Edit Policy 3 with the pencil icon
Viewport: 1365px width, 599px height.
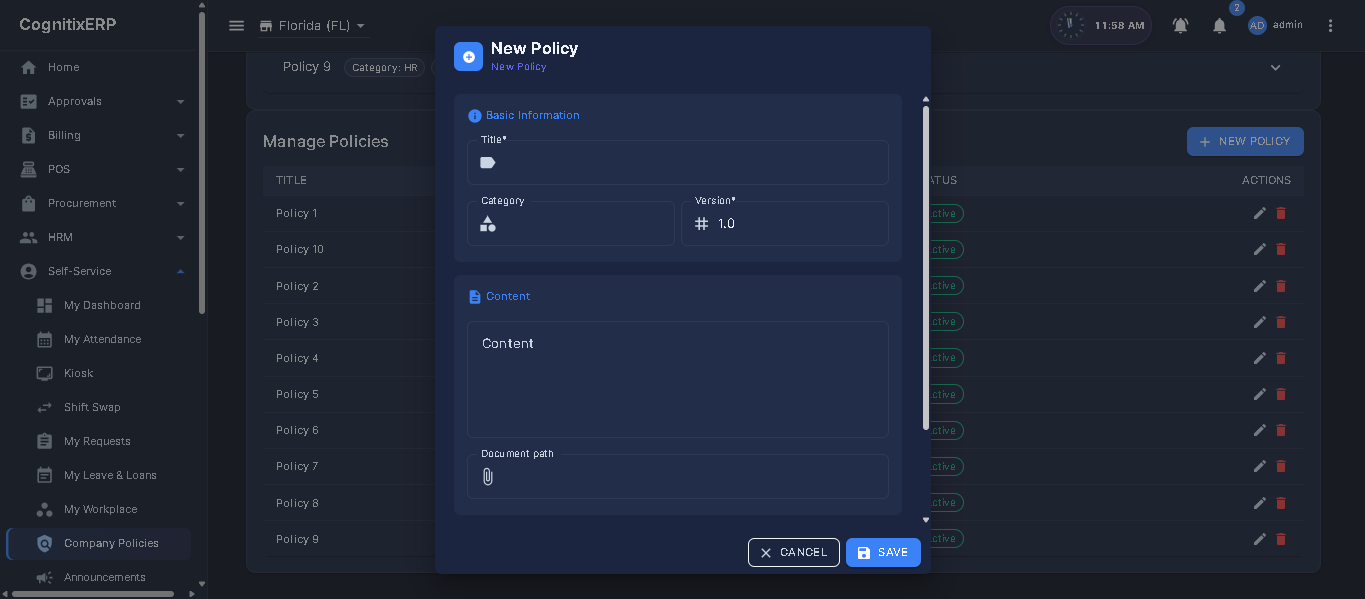[x=1260, y=322]
